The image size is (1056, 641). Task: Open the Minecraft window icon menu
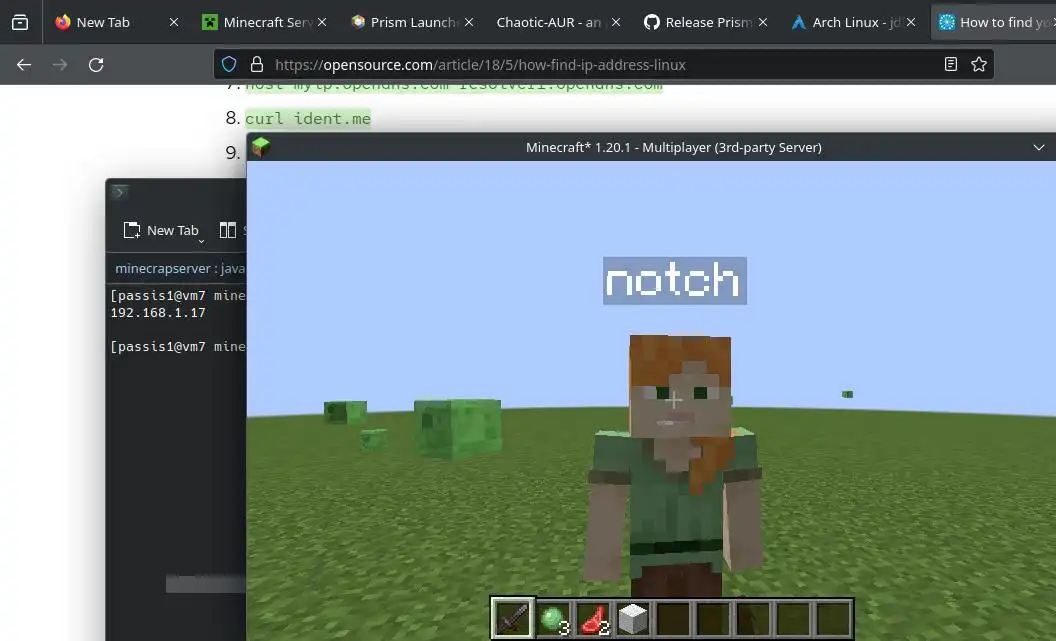coord(261,147)
